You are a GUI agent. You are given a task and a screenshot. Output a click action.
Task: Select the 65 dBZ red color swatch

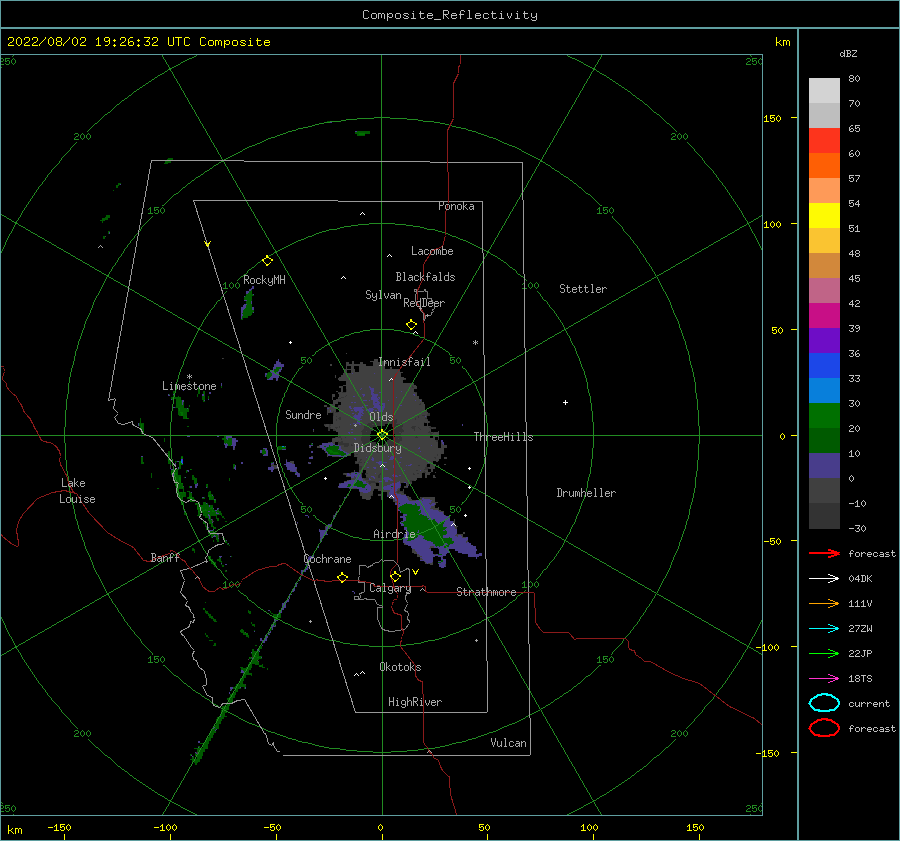824,141
